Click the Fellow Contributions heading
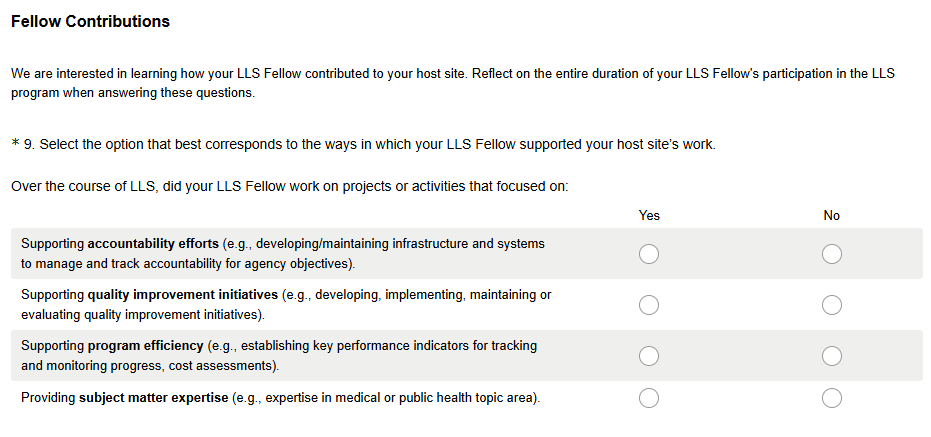This screenshot has height=437, width=931. pyautogui.click(x=90, y=22)
